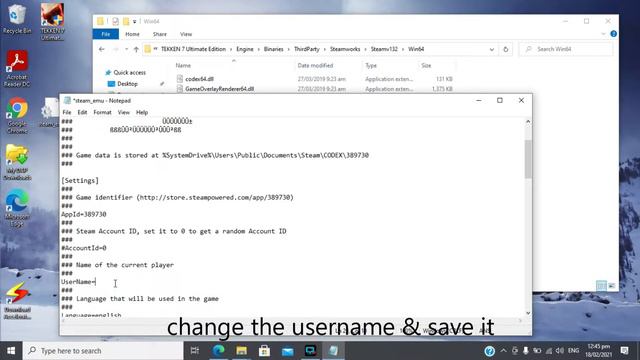Image resolution: width=640 pixels, height=360 pixels.
Task: Click the Explorer up-directory arrow
Action: (136, 49)
